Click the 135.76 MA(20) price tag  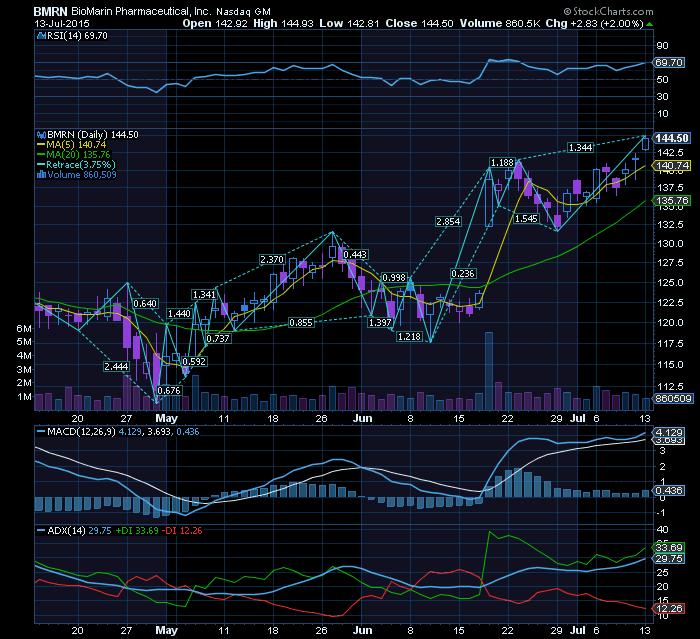click(x=672, y=200)
